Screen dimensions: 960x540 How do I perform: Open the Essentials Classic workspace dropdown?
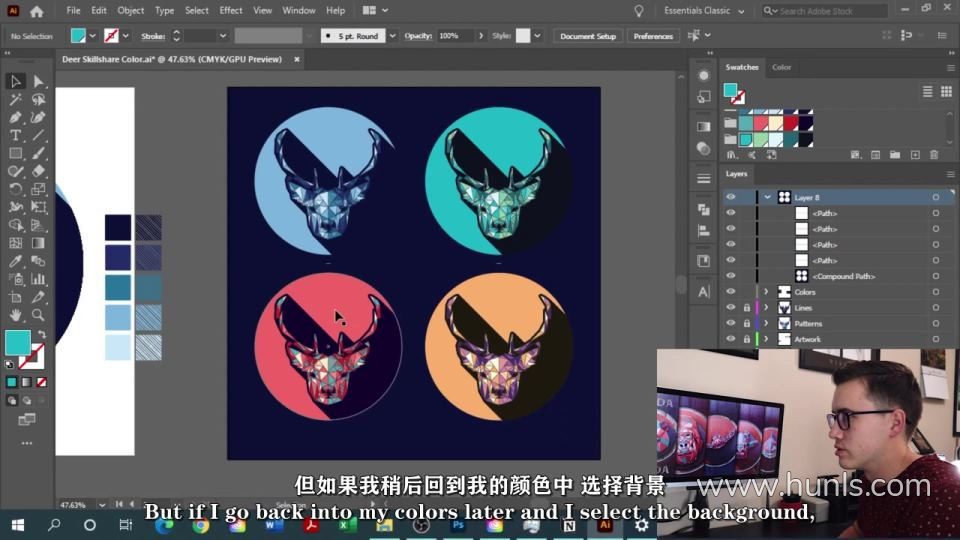click(704, 10)
